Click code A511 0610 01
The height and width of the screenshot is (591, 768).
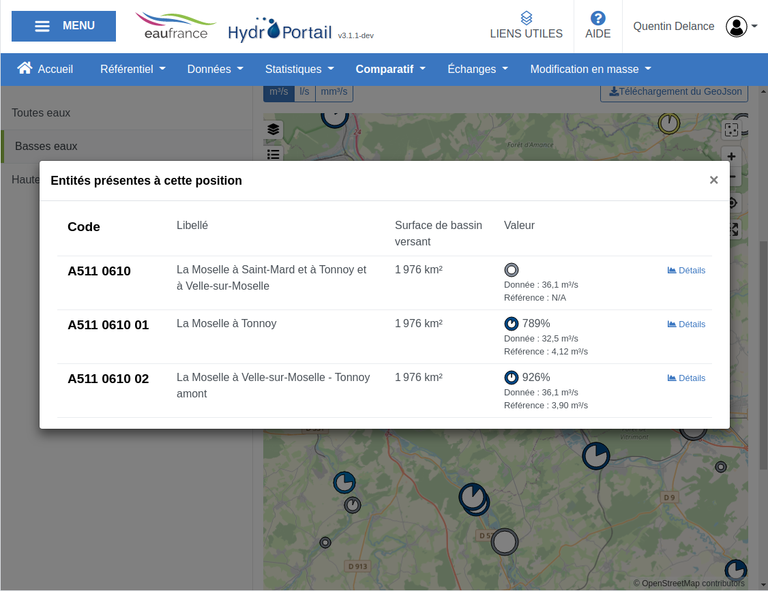tap(108, 325)
